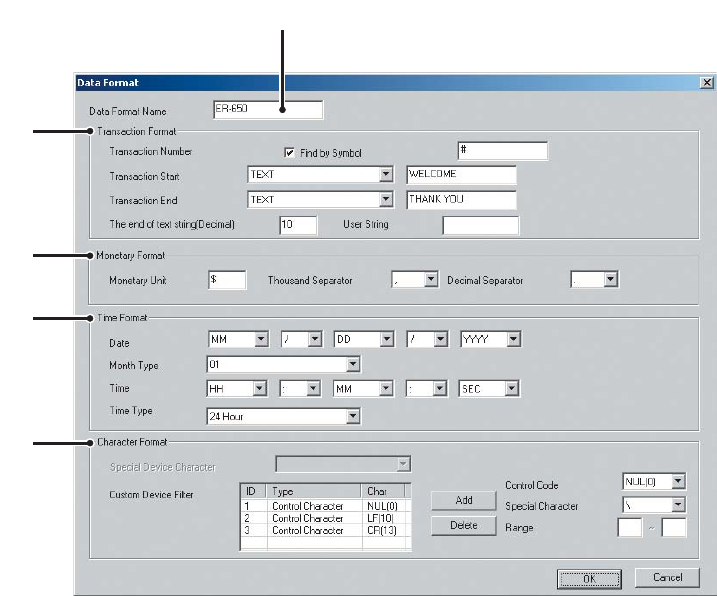Open the Transaction Start type dropdown
Screen dimensions: 717x596
[320, 174]
